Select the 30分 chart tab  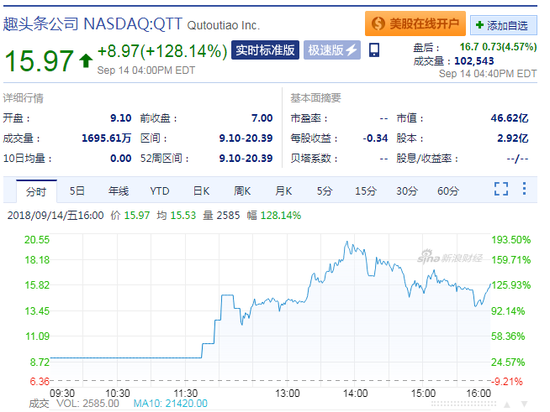pyautogui.click(x=407, y=191)
